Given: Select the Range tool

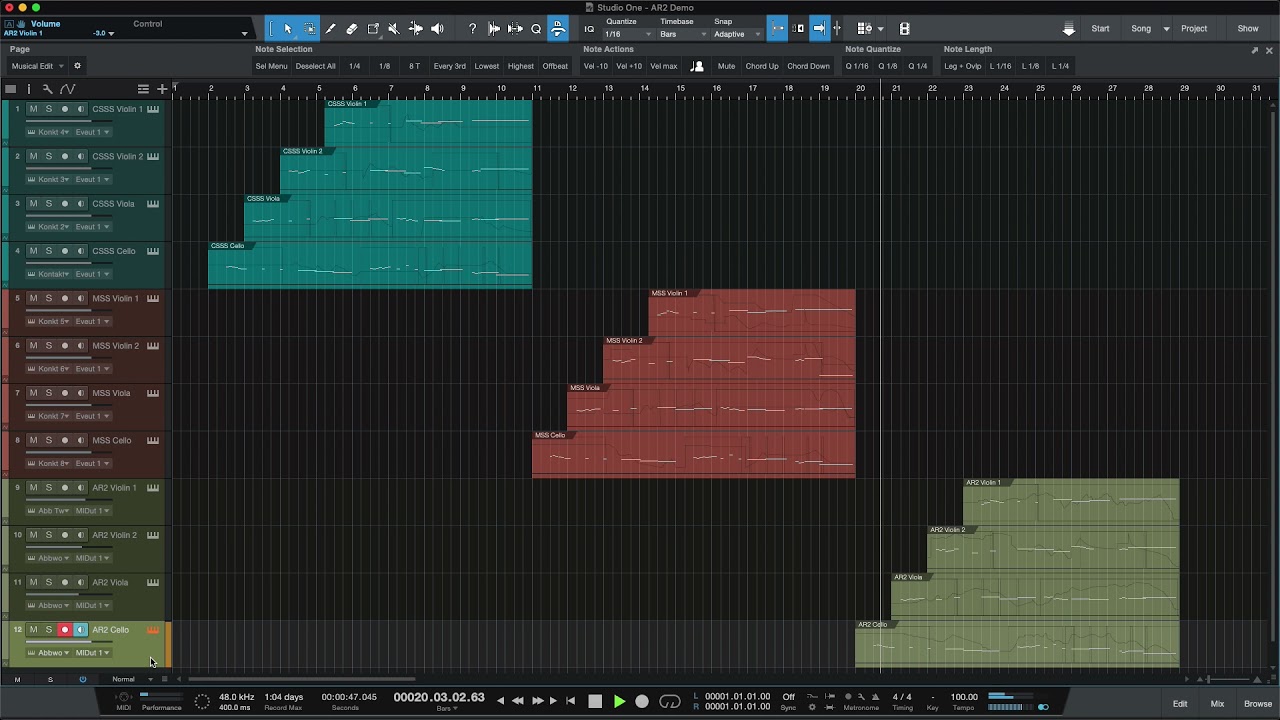Looking at the screenshot, I should coord(309,29).
